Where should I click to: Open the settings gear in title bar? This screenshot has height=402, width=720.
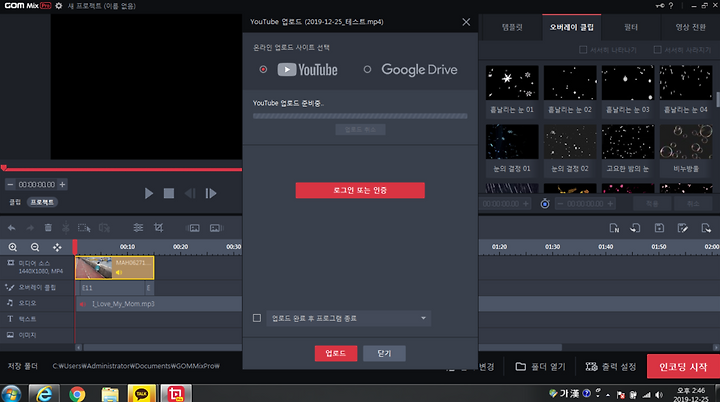pyautogui.click(x=59, y=6)
